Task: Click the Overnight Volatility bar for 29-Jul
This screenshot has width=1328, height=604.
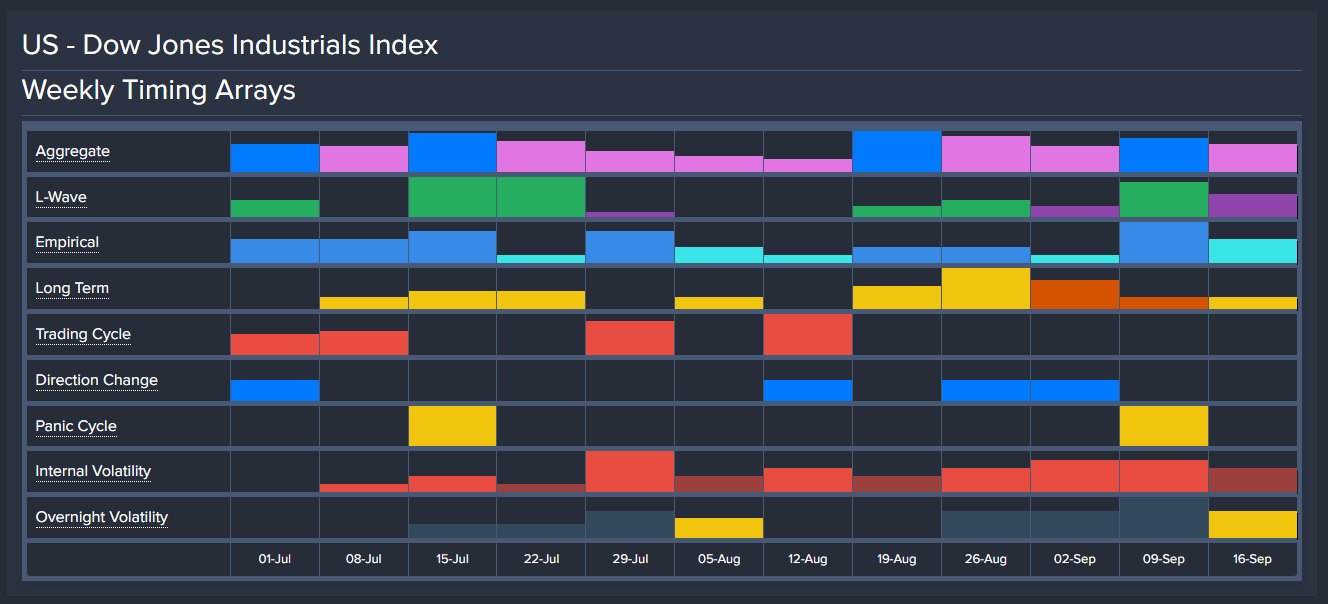Action: (x=630, y=525)
